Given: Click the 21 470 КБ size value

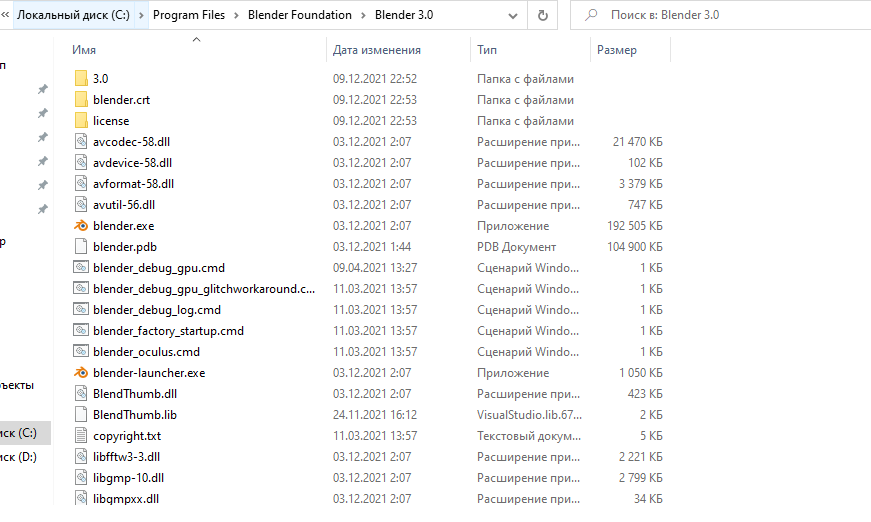Looking at the screenshot, I should pyautogui.click(x=638, y=142).
